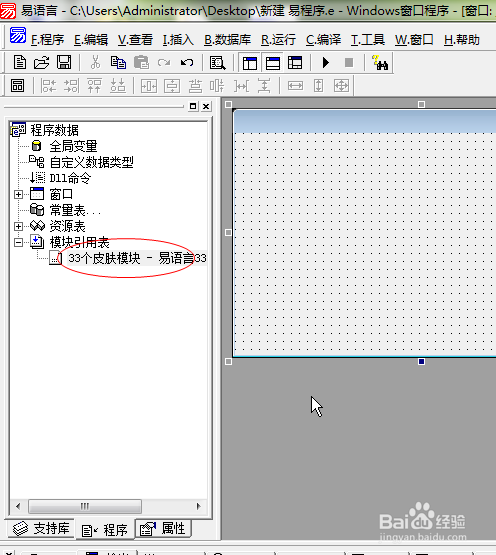
Task: Open the R.运行 menu
Action: 278,40
